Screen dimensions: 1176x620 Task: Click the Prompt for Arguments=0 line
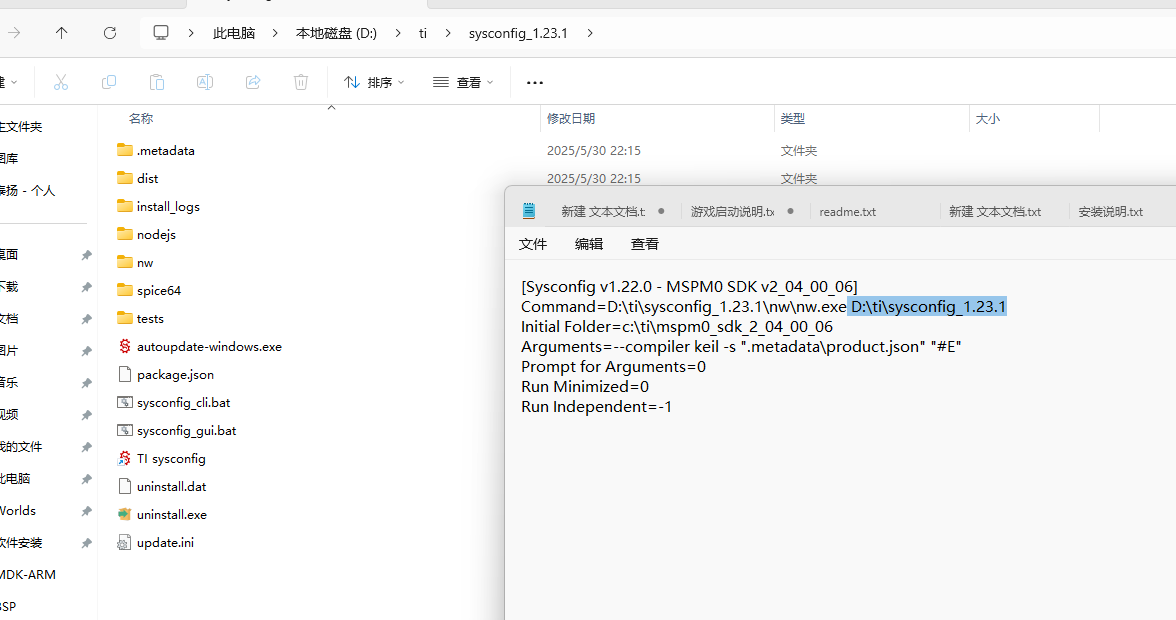(x=614, y=367)
